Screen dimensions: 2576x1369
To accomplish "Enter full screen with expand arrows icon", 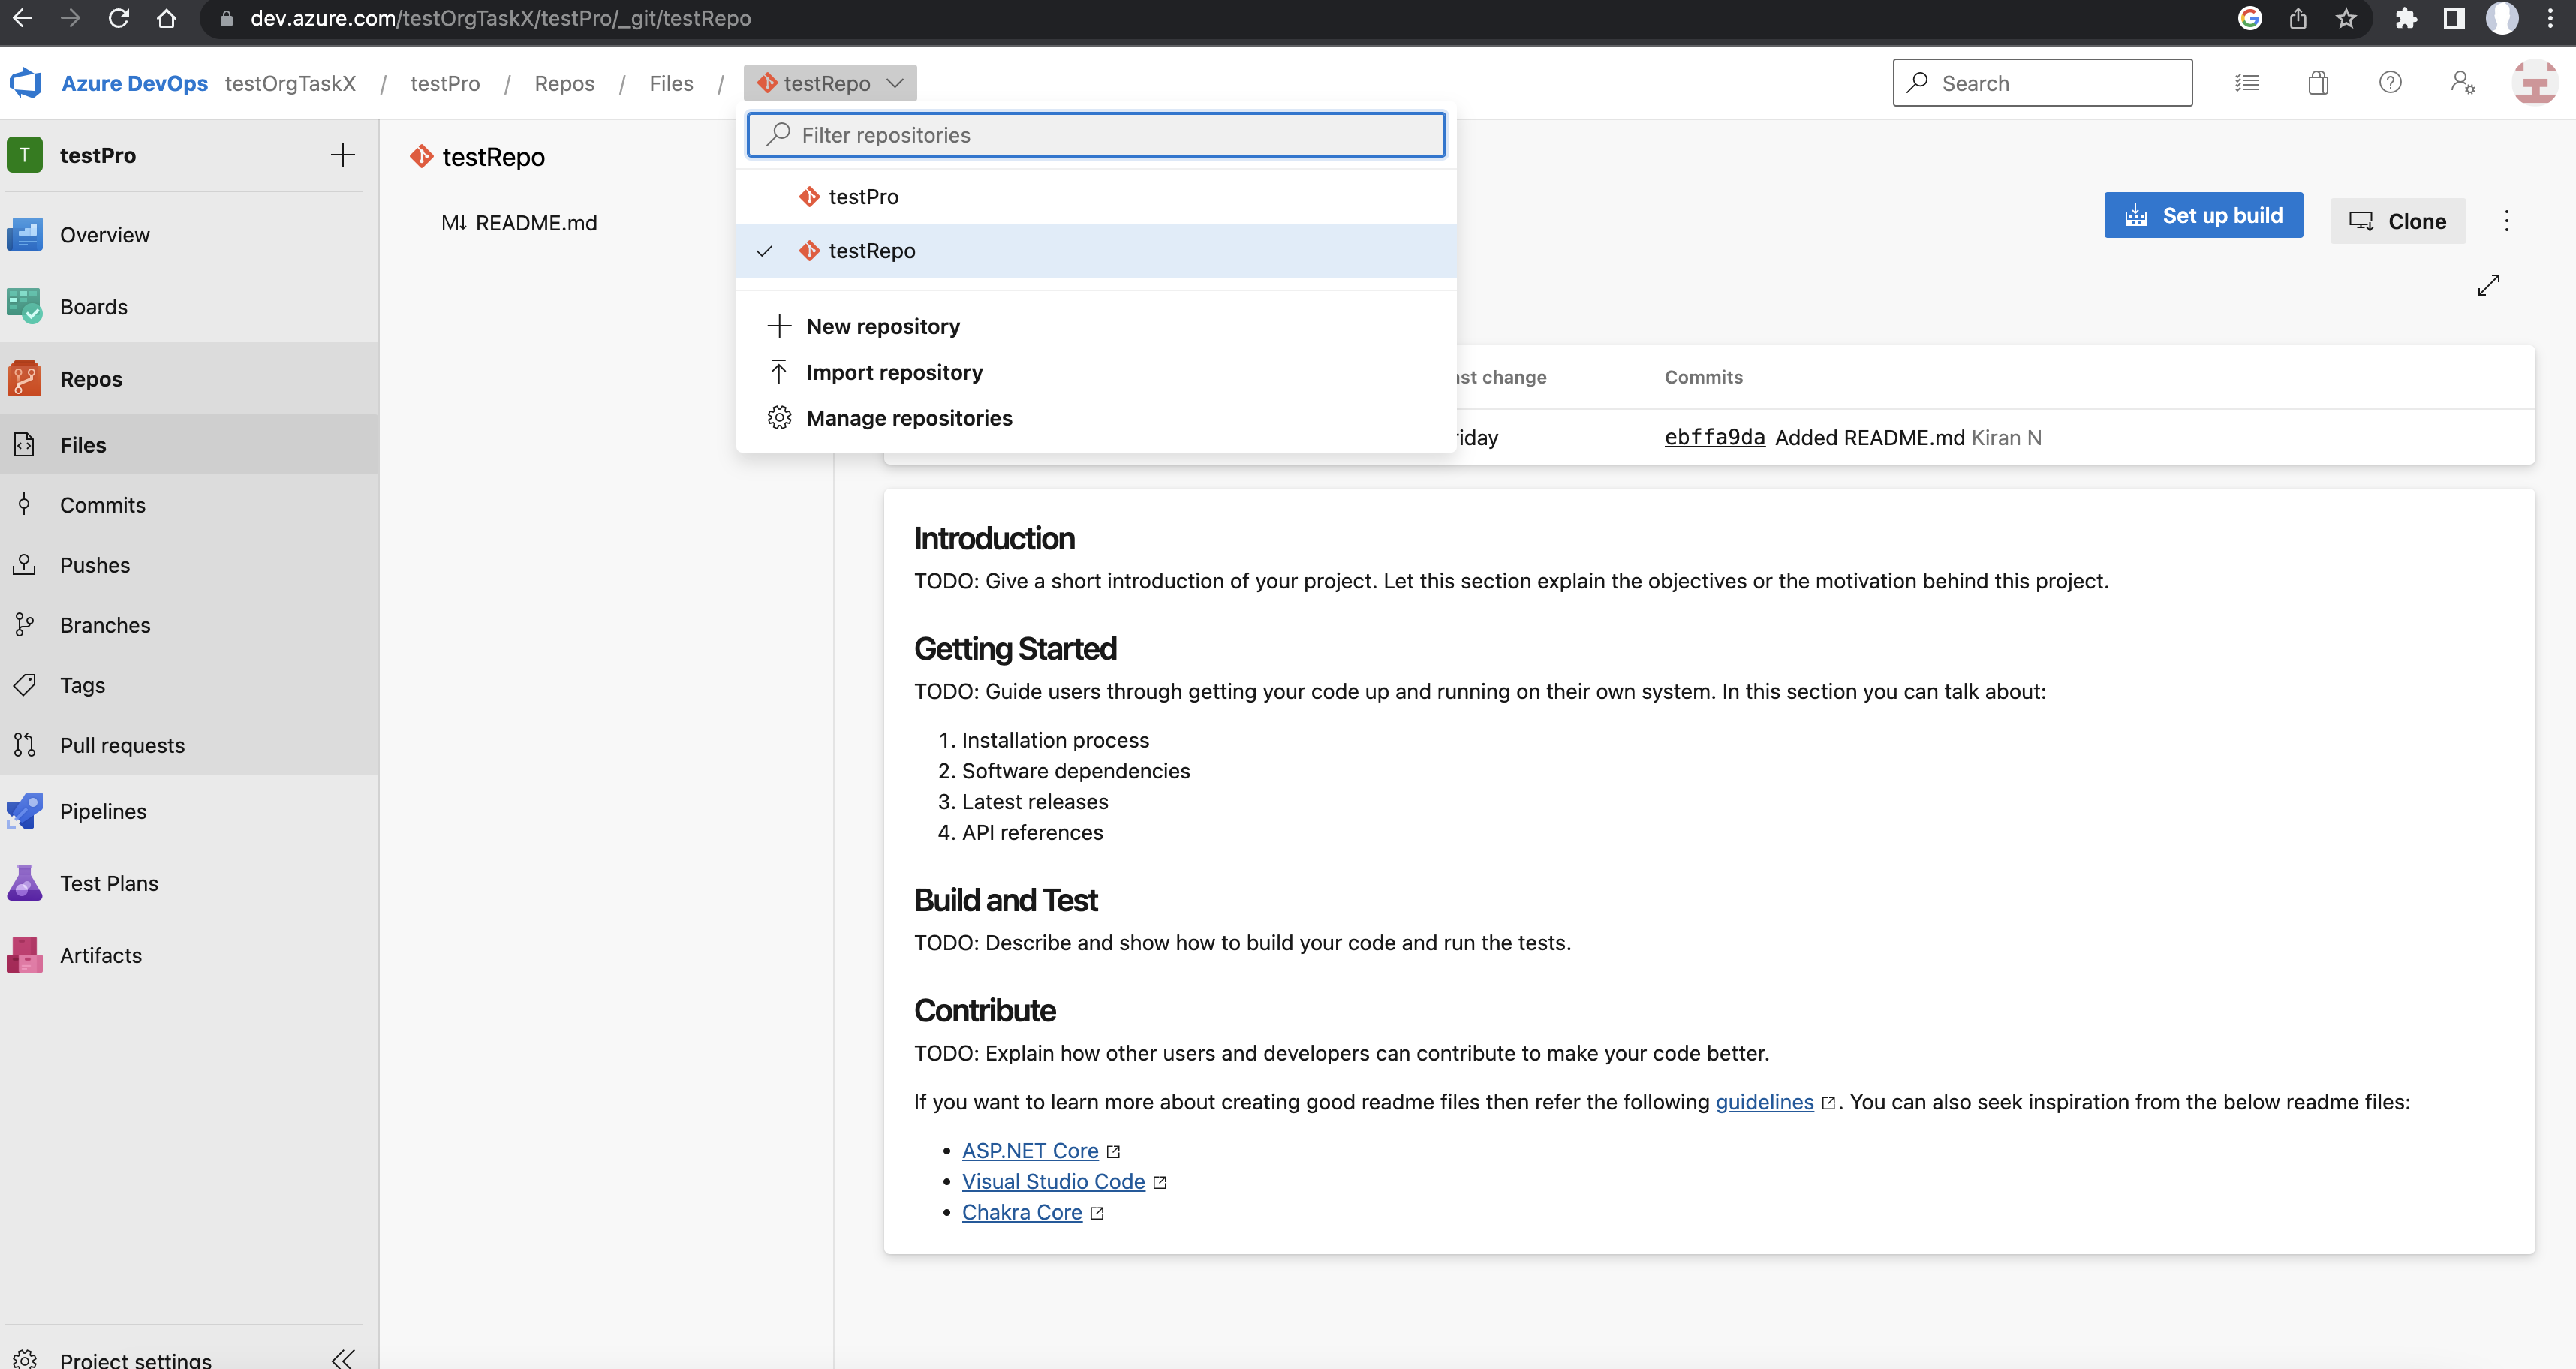I will pos(2488,285).
